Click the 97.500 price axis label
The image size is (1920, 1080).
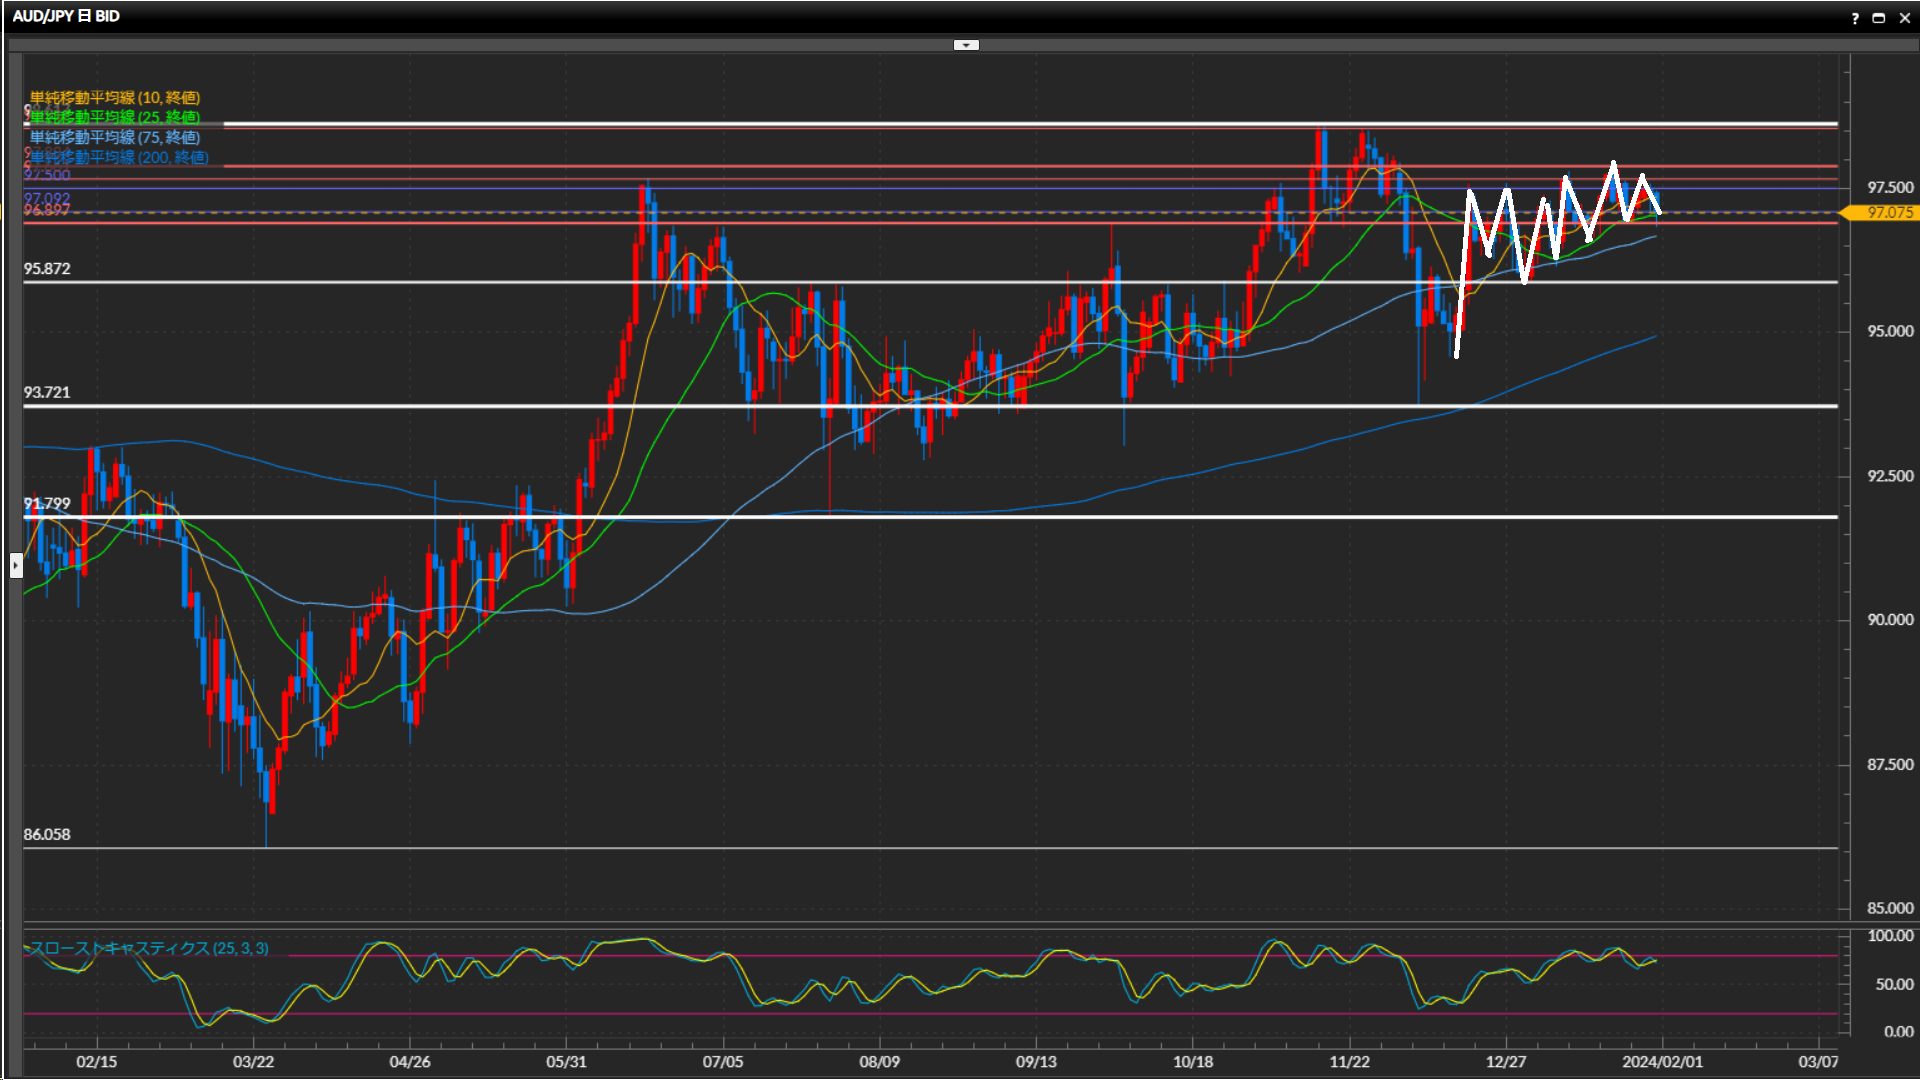(1889, 187)
